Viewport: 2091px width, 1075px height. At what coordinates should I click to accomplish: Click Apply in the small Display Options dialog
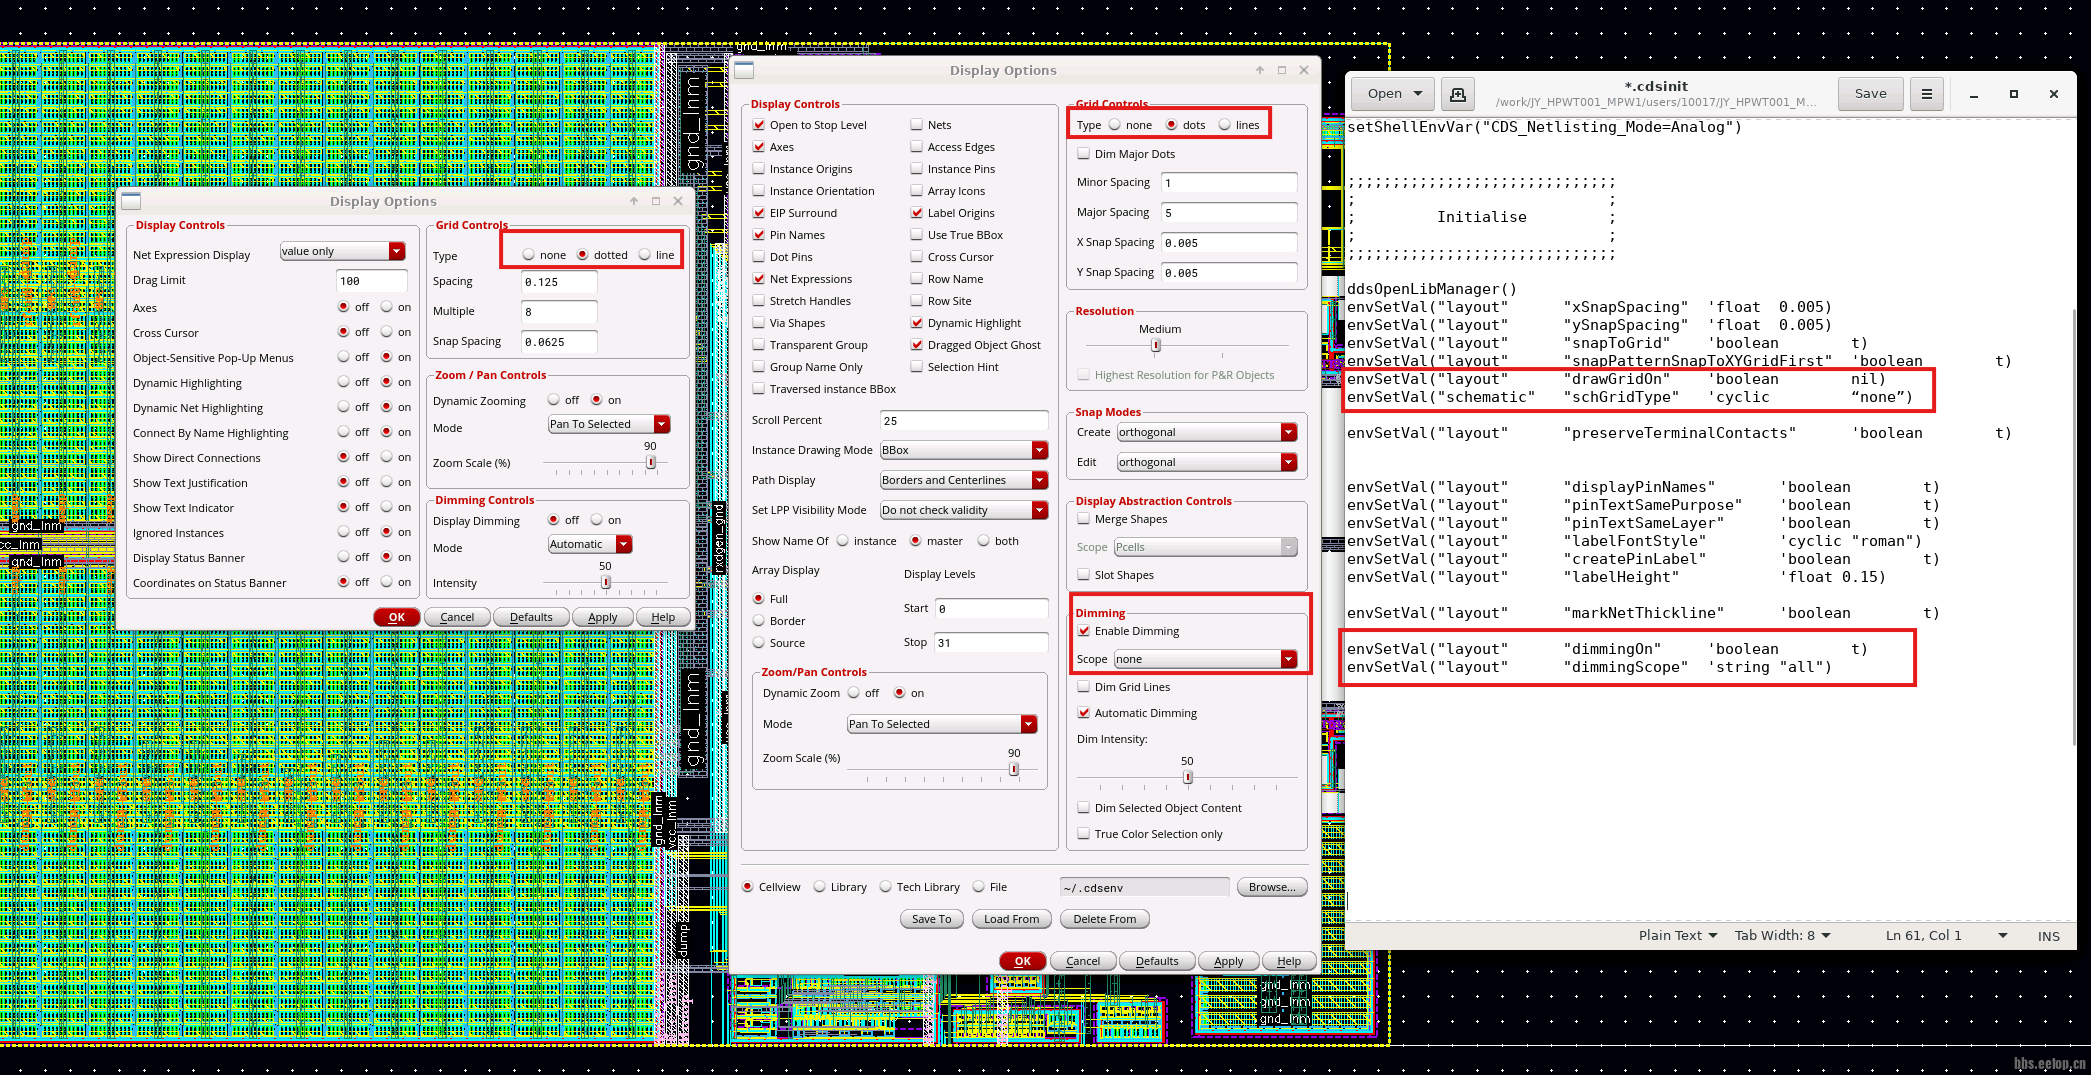coord(602,618)
